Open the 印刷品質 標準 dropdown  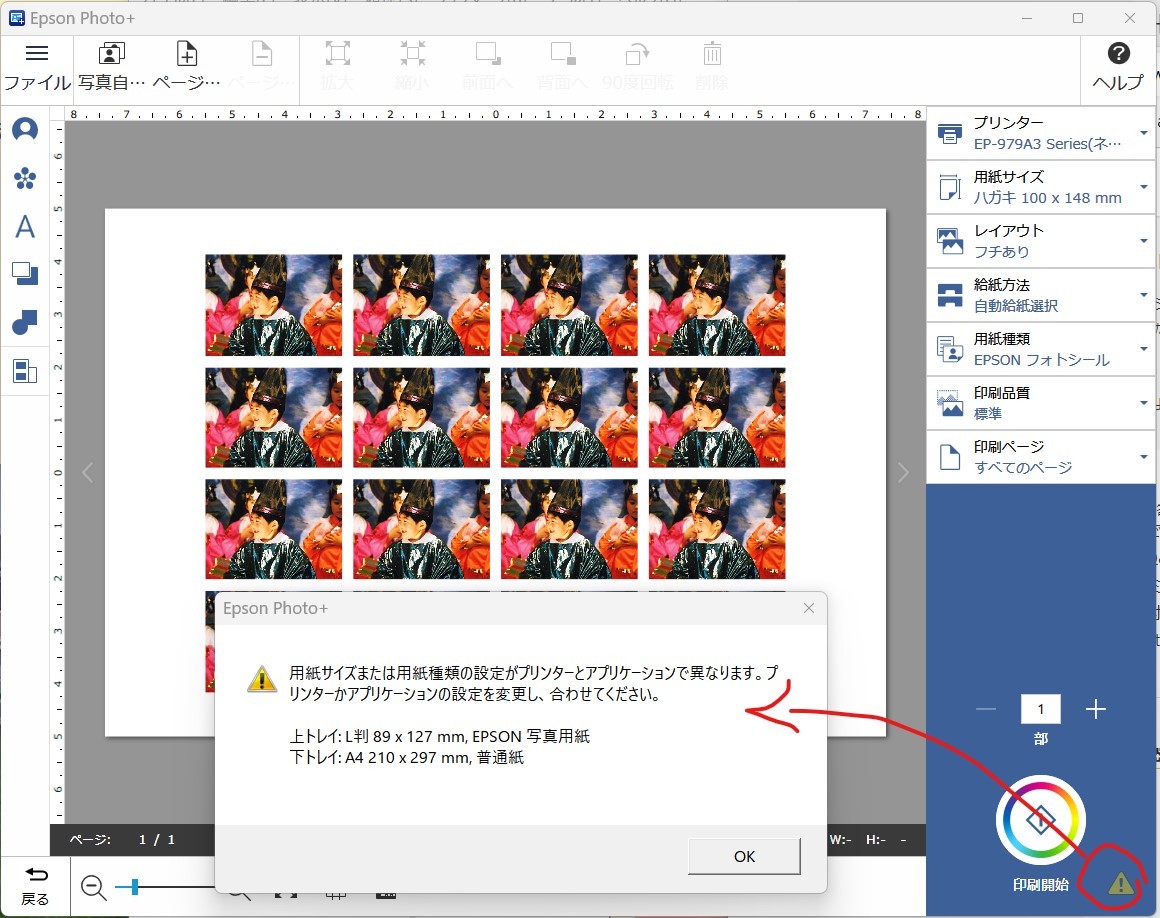(x=1041, y=403)
